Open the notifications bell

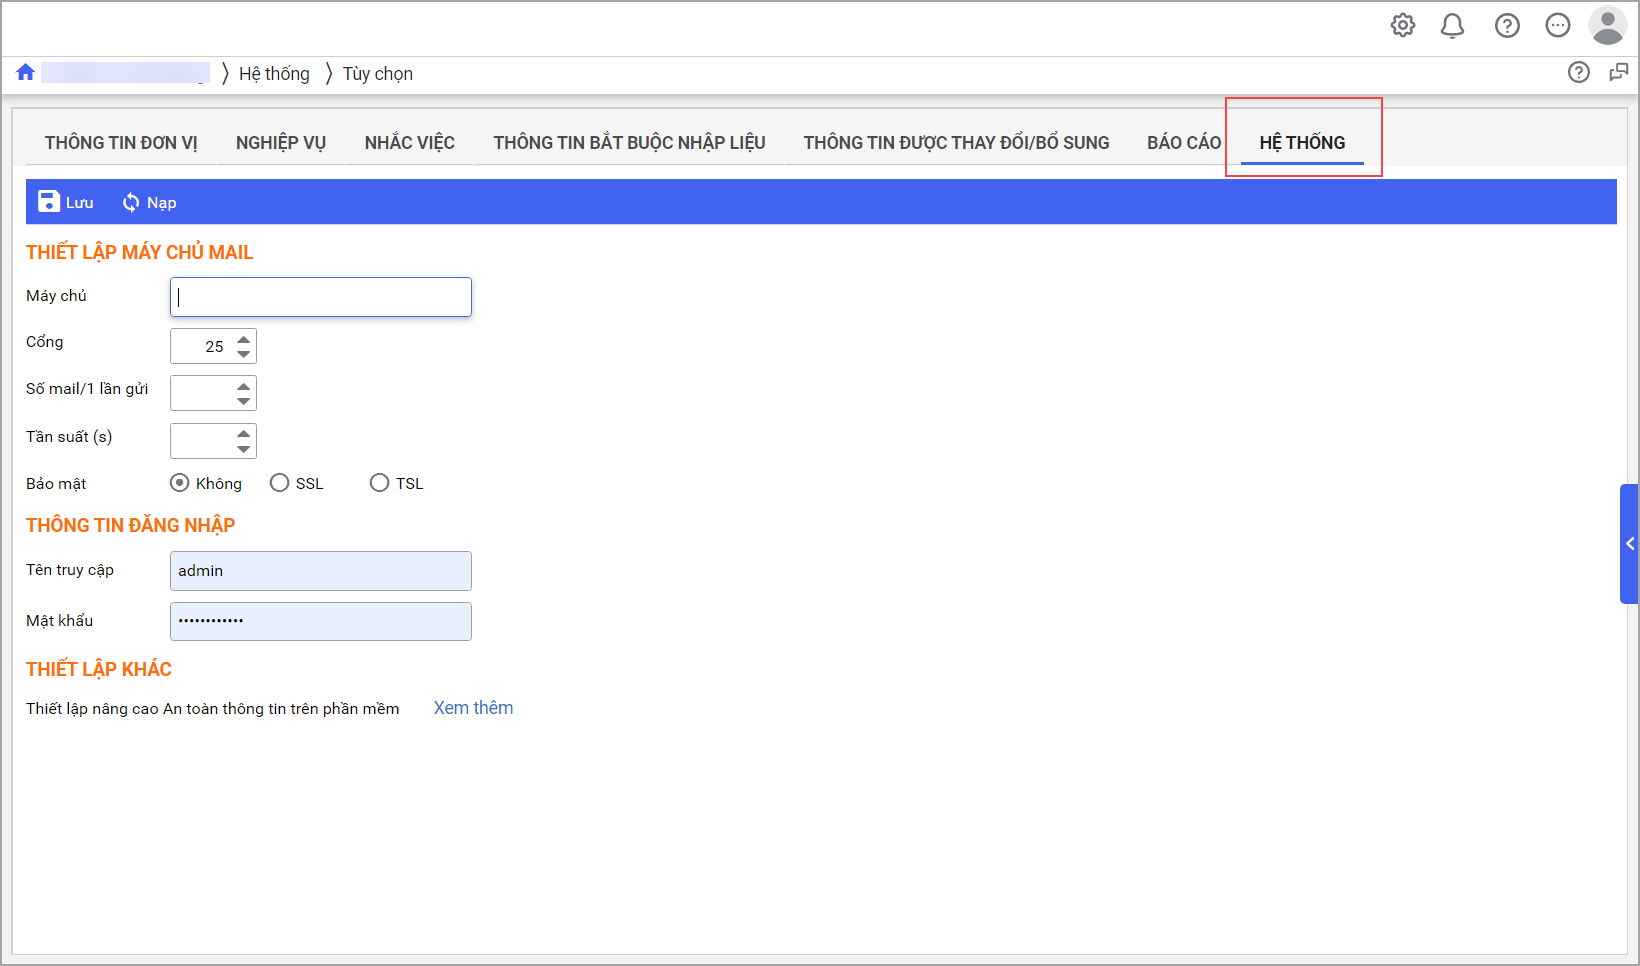coord(1452,26)
